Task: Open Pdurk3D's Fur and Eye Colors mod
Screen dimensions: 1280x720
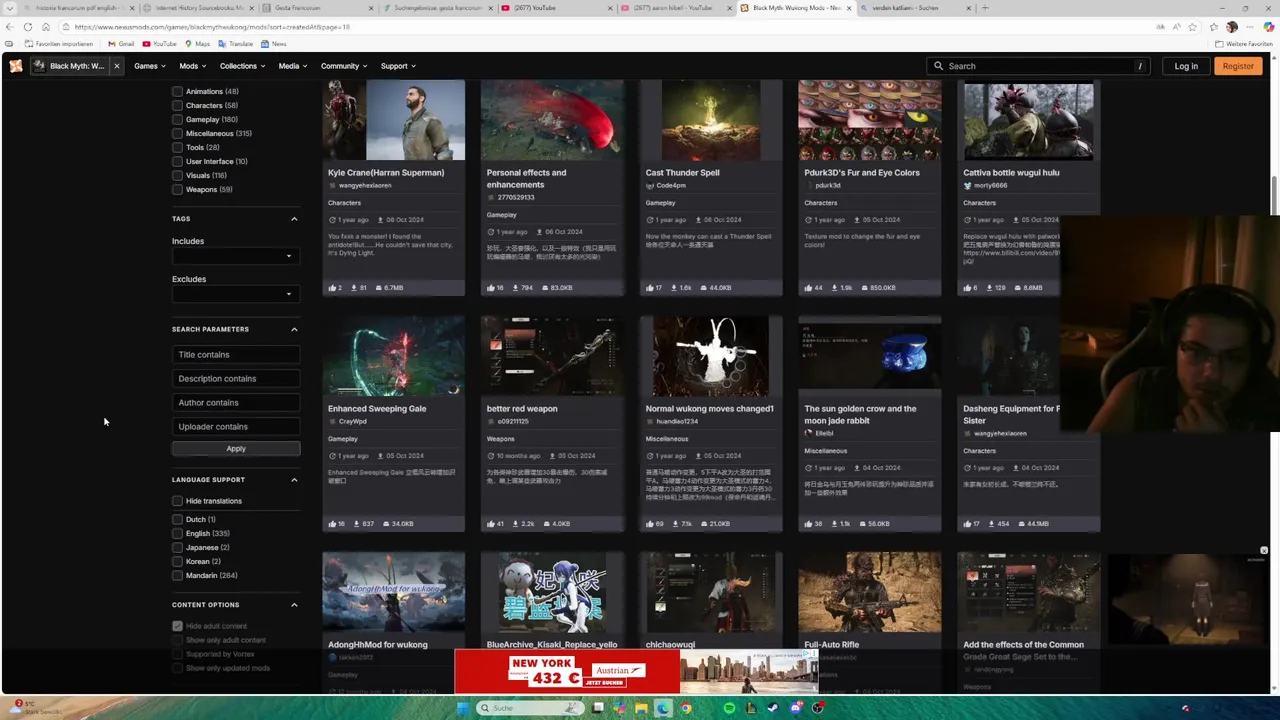Action: pos(862,173)
